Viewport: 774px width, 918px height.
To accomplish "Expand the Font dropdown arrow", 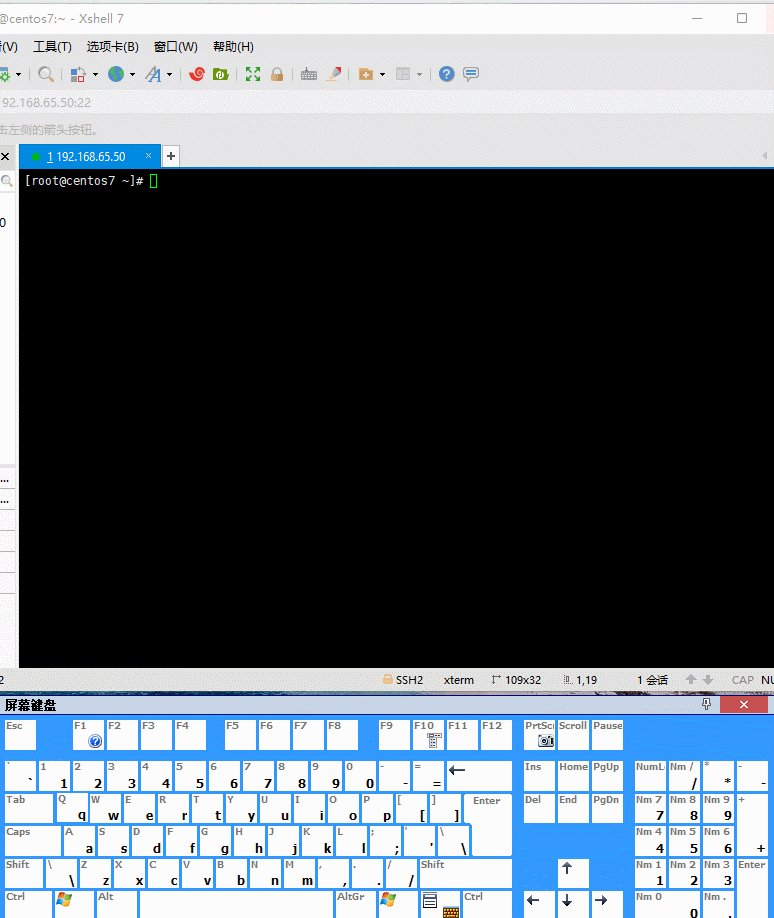I will [170, 74].
